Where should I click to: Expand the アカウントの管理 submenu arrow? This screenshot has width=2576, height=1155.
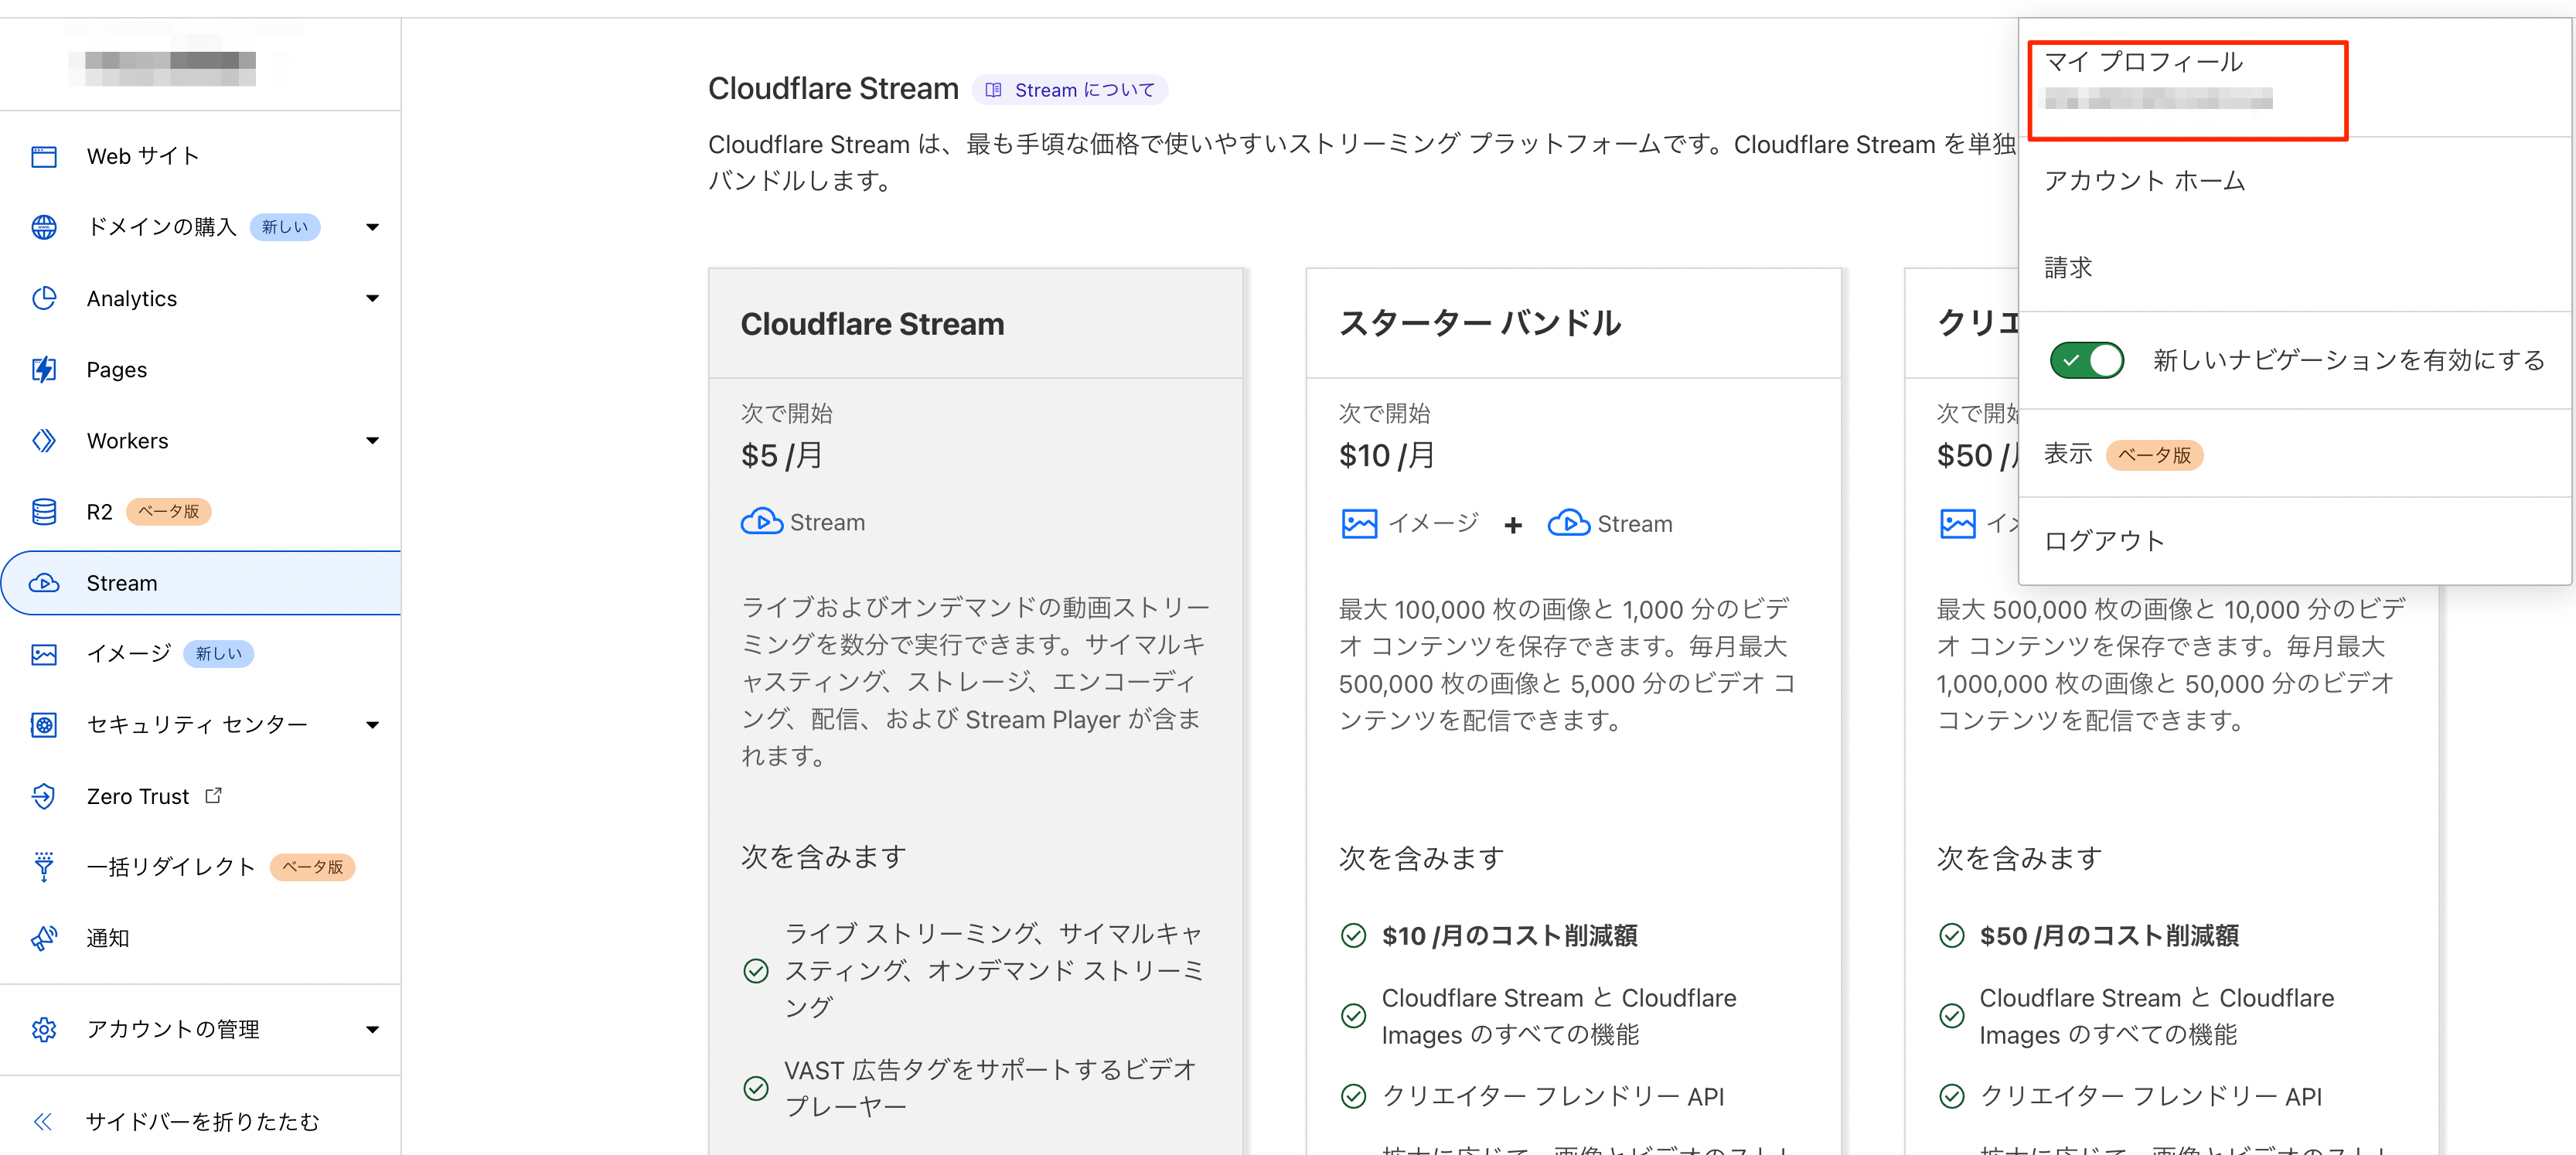(372, 1030)
